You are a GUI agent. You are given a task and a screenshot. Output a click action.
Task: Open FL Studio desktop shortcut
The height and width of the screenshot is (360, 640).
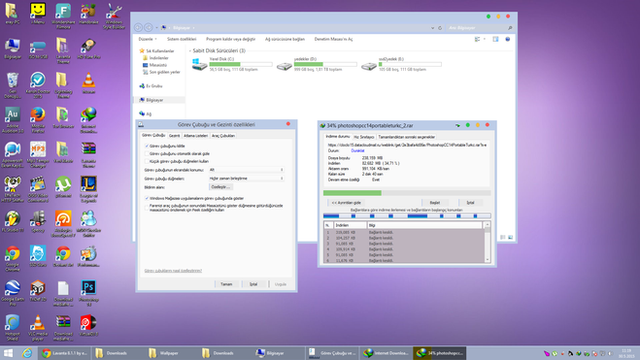pyautogui.click(x=13, y=222)
